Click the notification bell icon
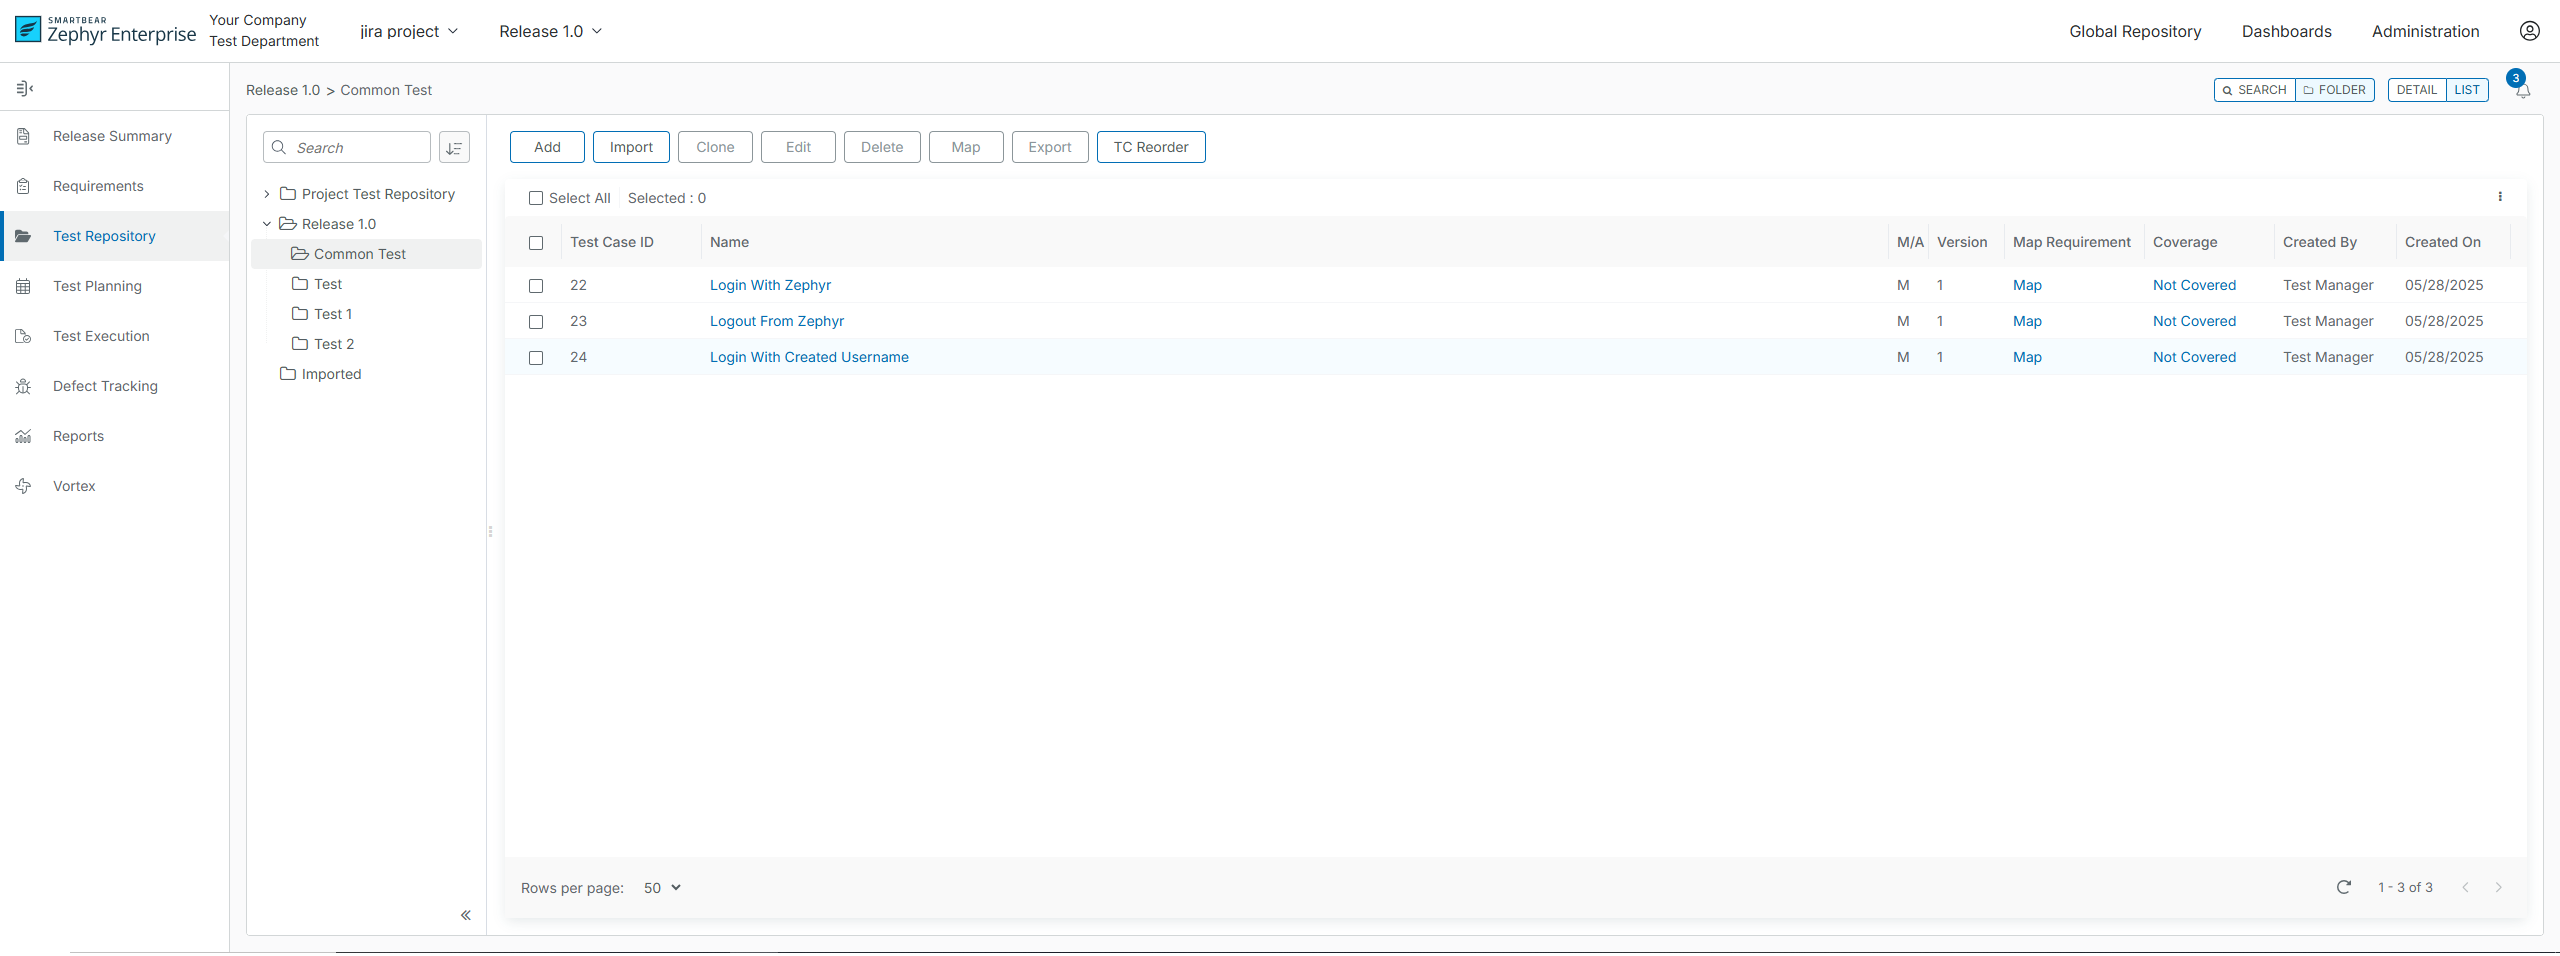The width and height of the screenshot is (2560, 956). [x=2521, y=92]
